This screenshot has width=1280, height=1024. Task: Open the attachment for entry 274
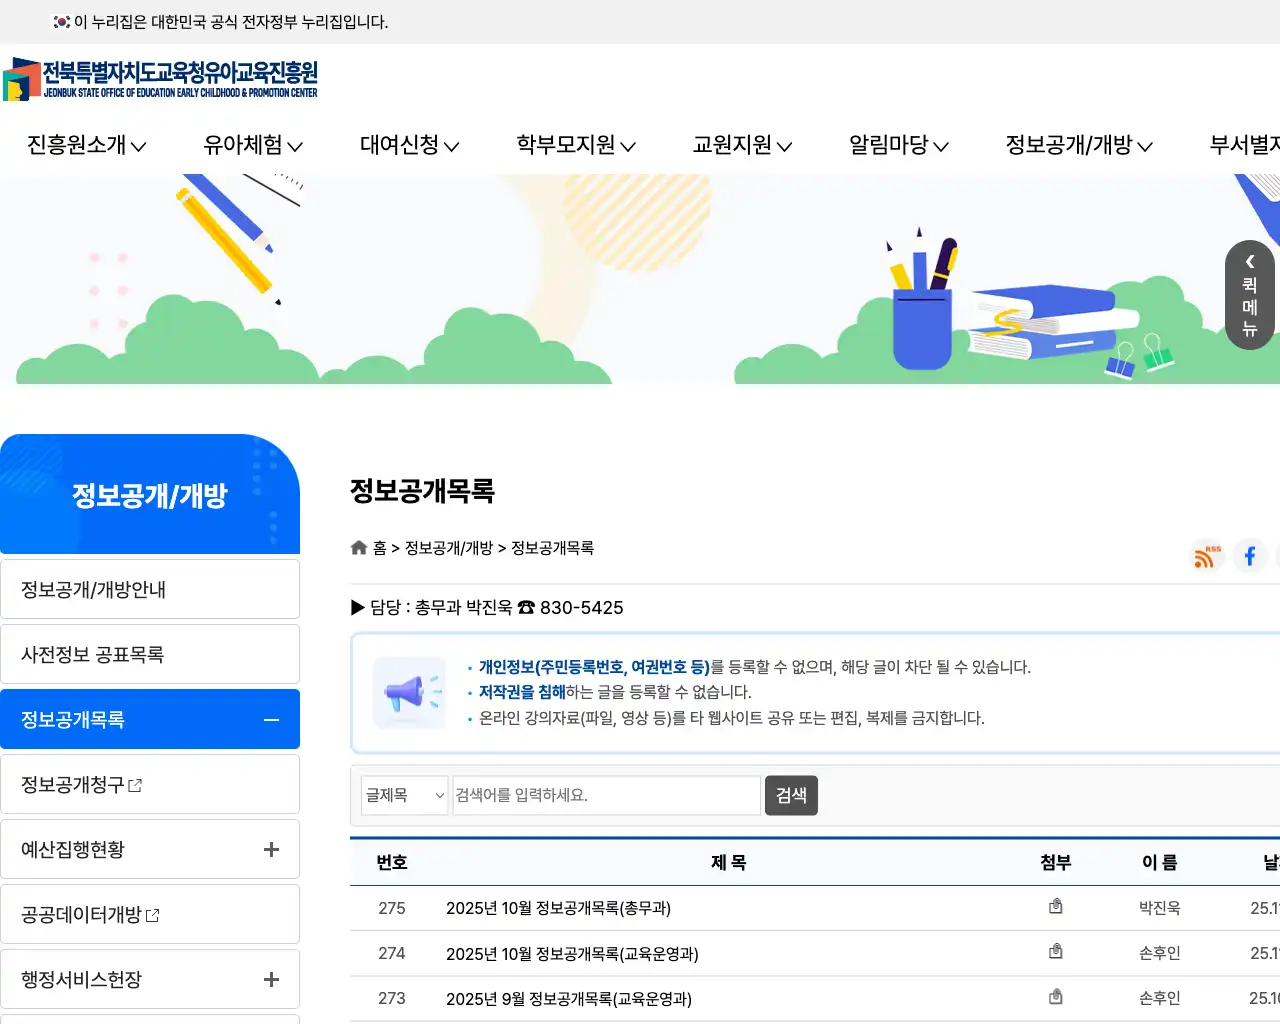1056,951
